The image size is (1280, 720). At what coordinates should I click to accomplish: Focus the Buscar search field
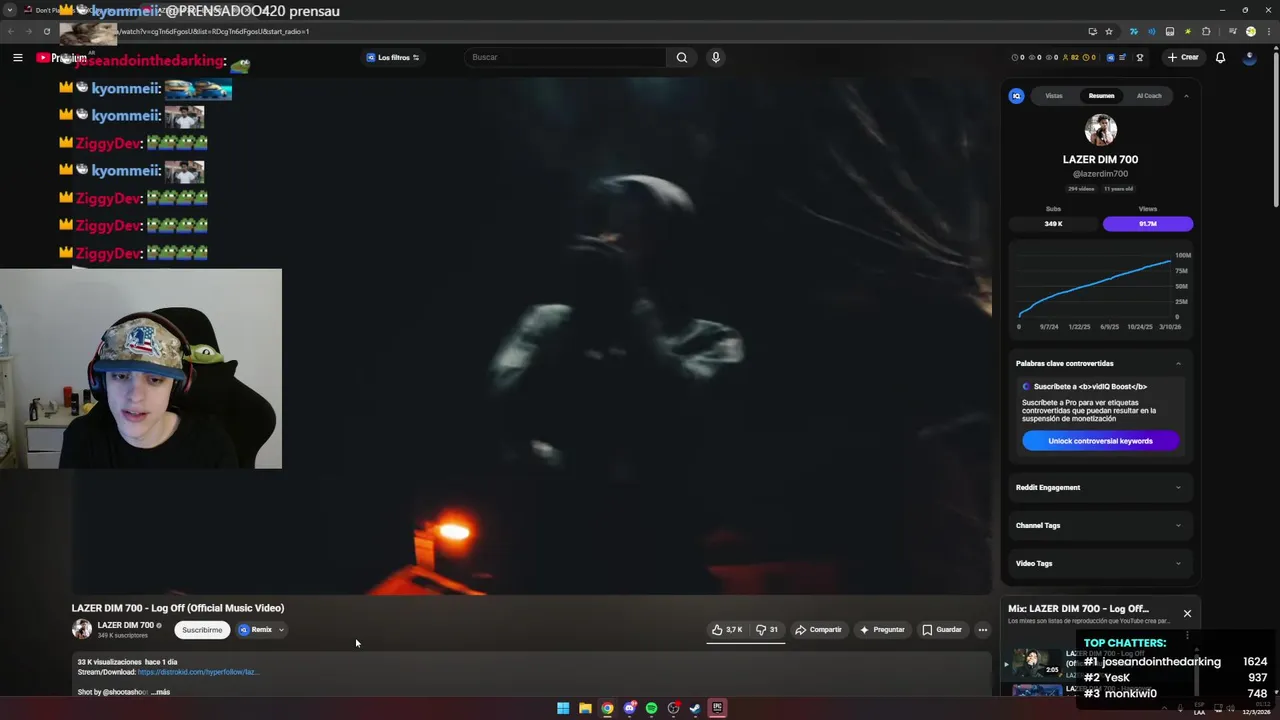566,57
